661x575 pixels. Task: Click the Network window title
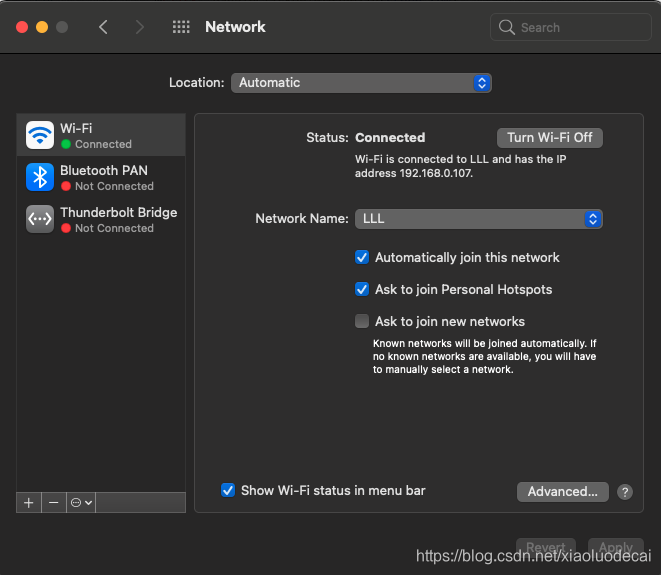235,27
